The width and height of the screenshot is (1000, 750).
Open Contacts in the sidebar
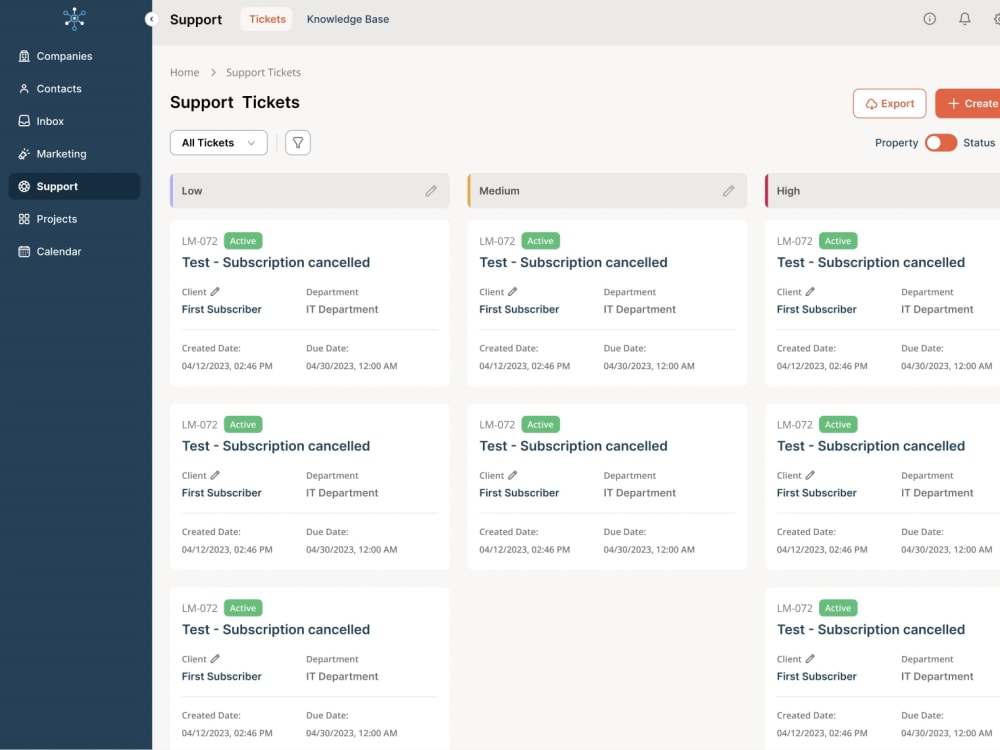tap(75, 89)
